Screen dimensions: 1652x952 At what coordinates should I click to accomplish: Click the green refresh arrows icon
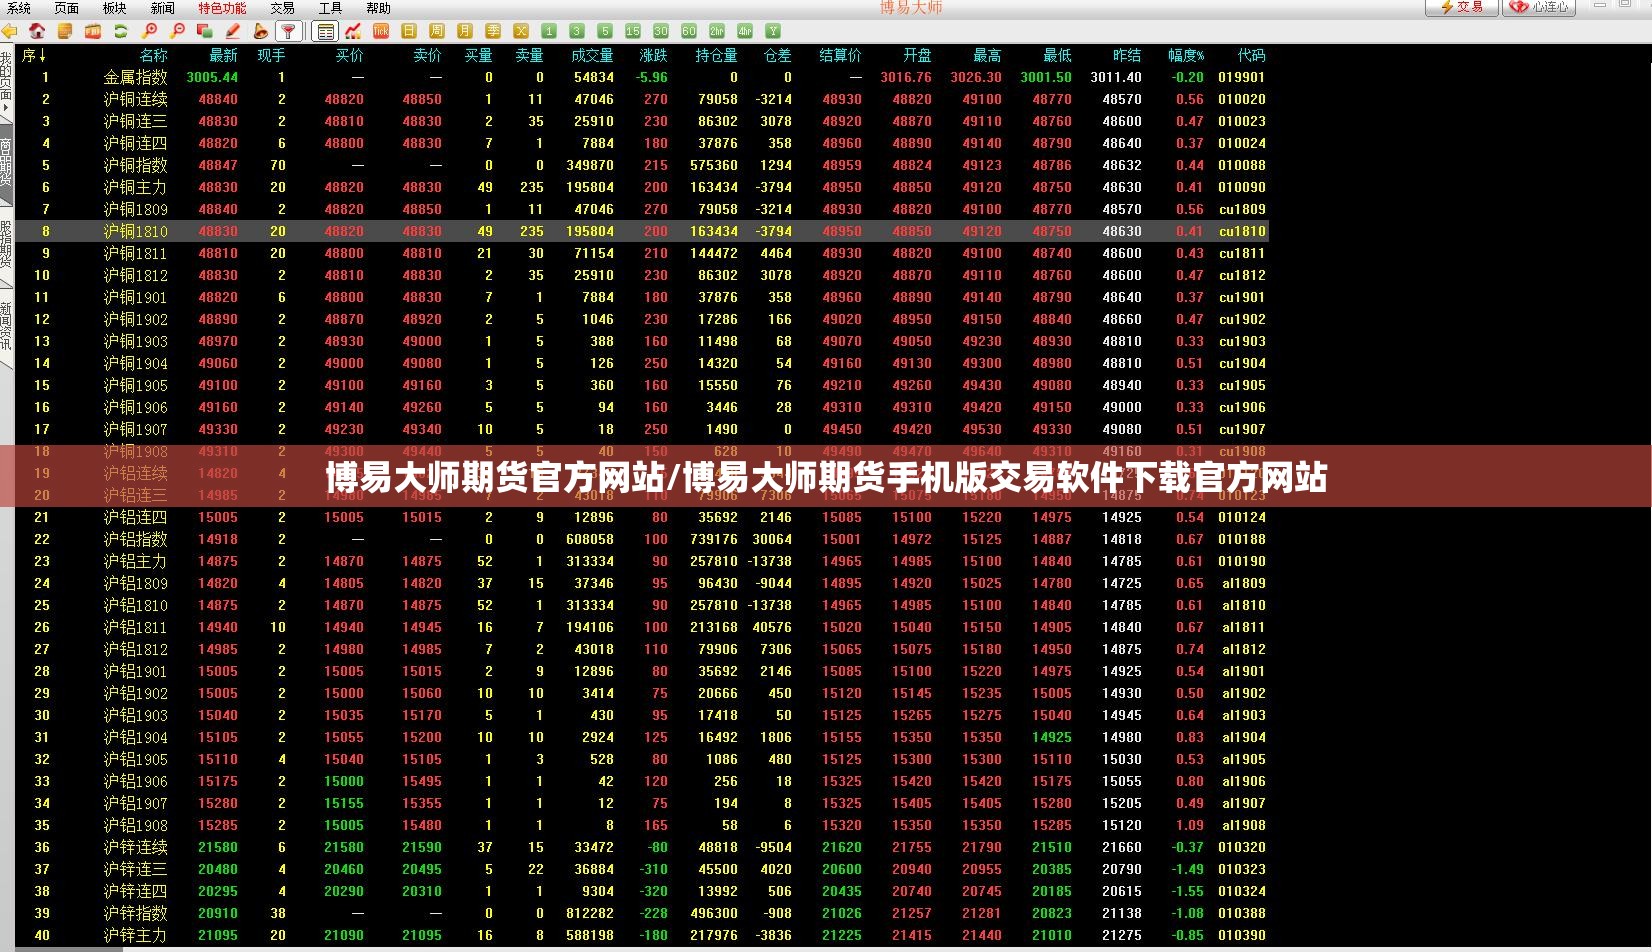(121, 31)
